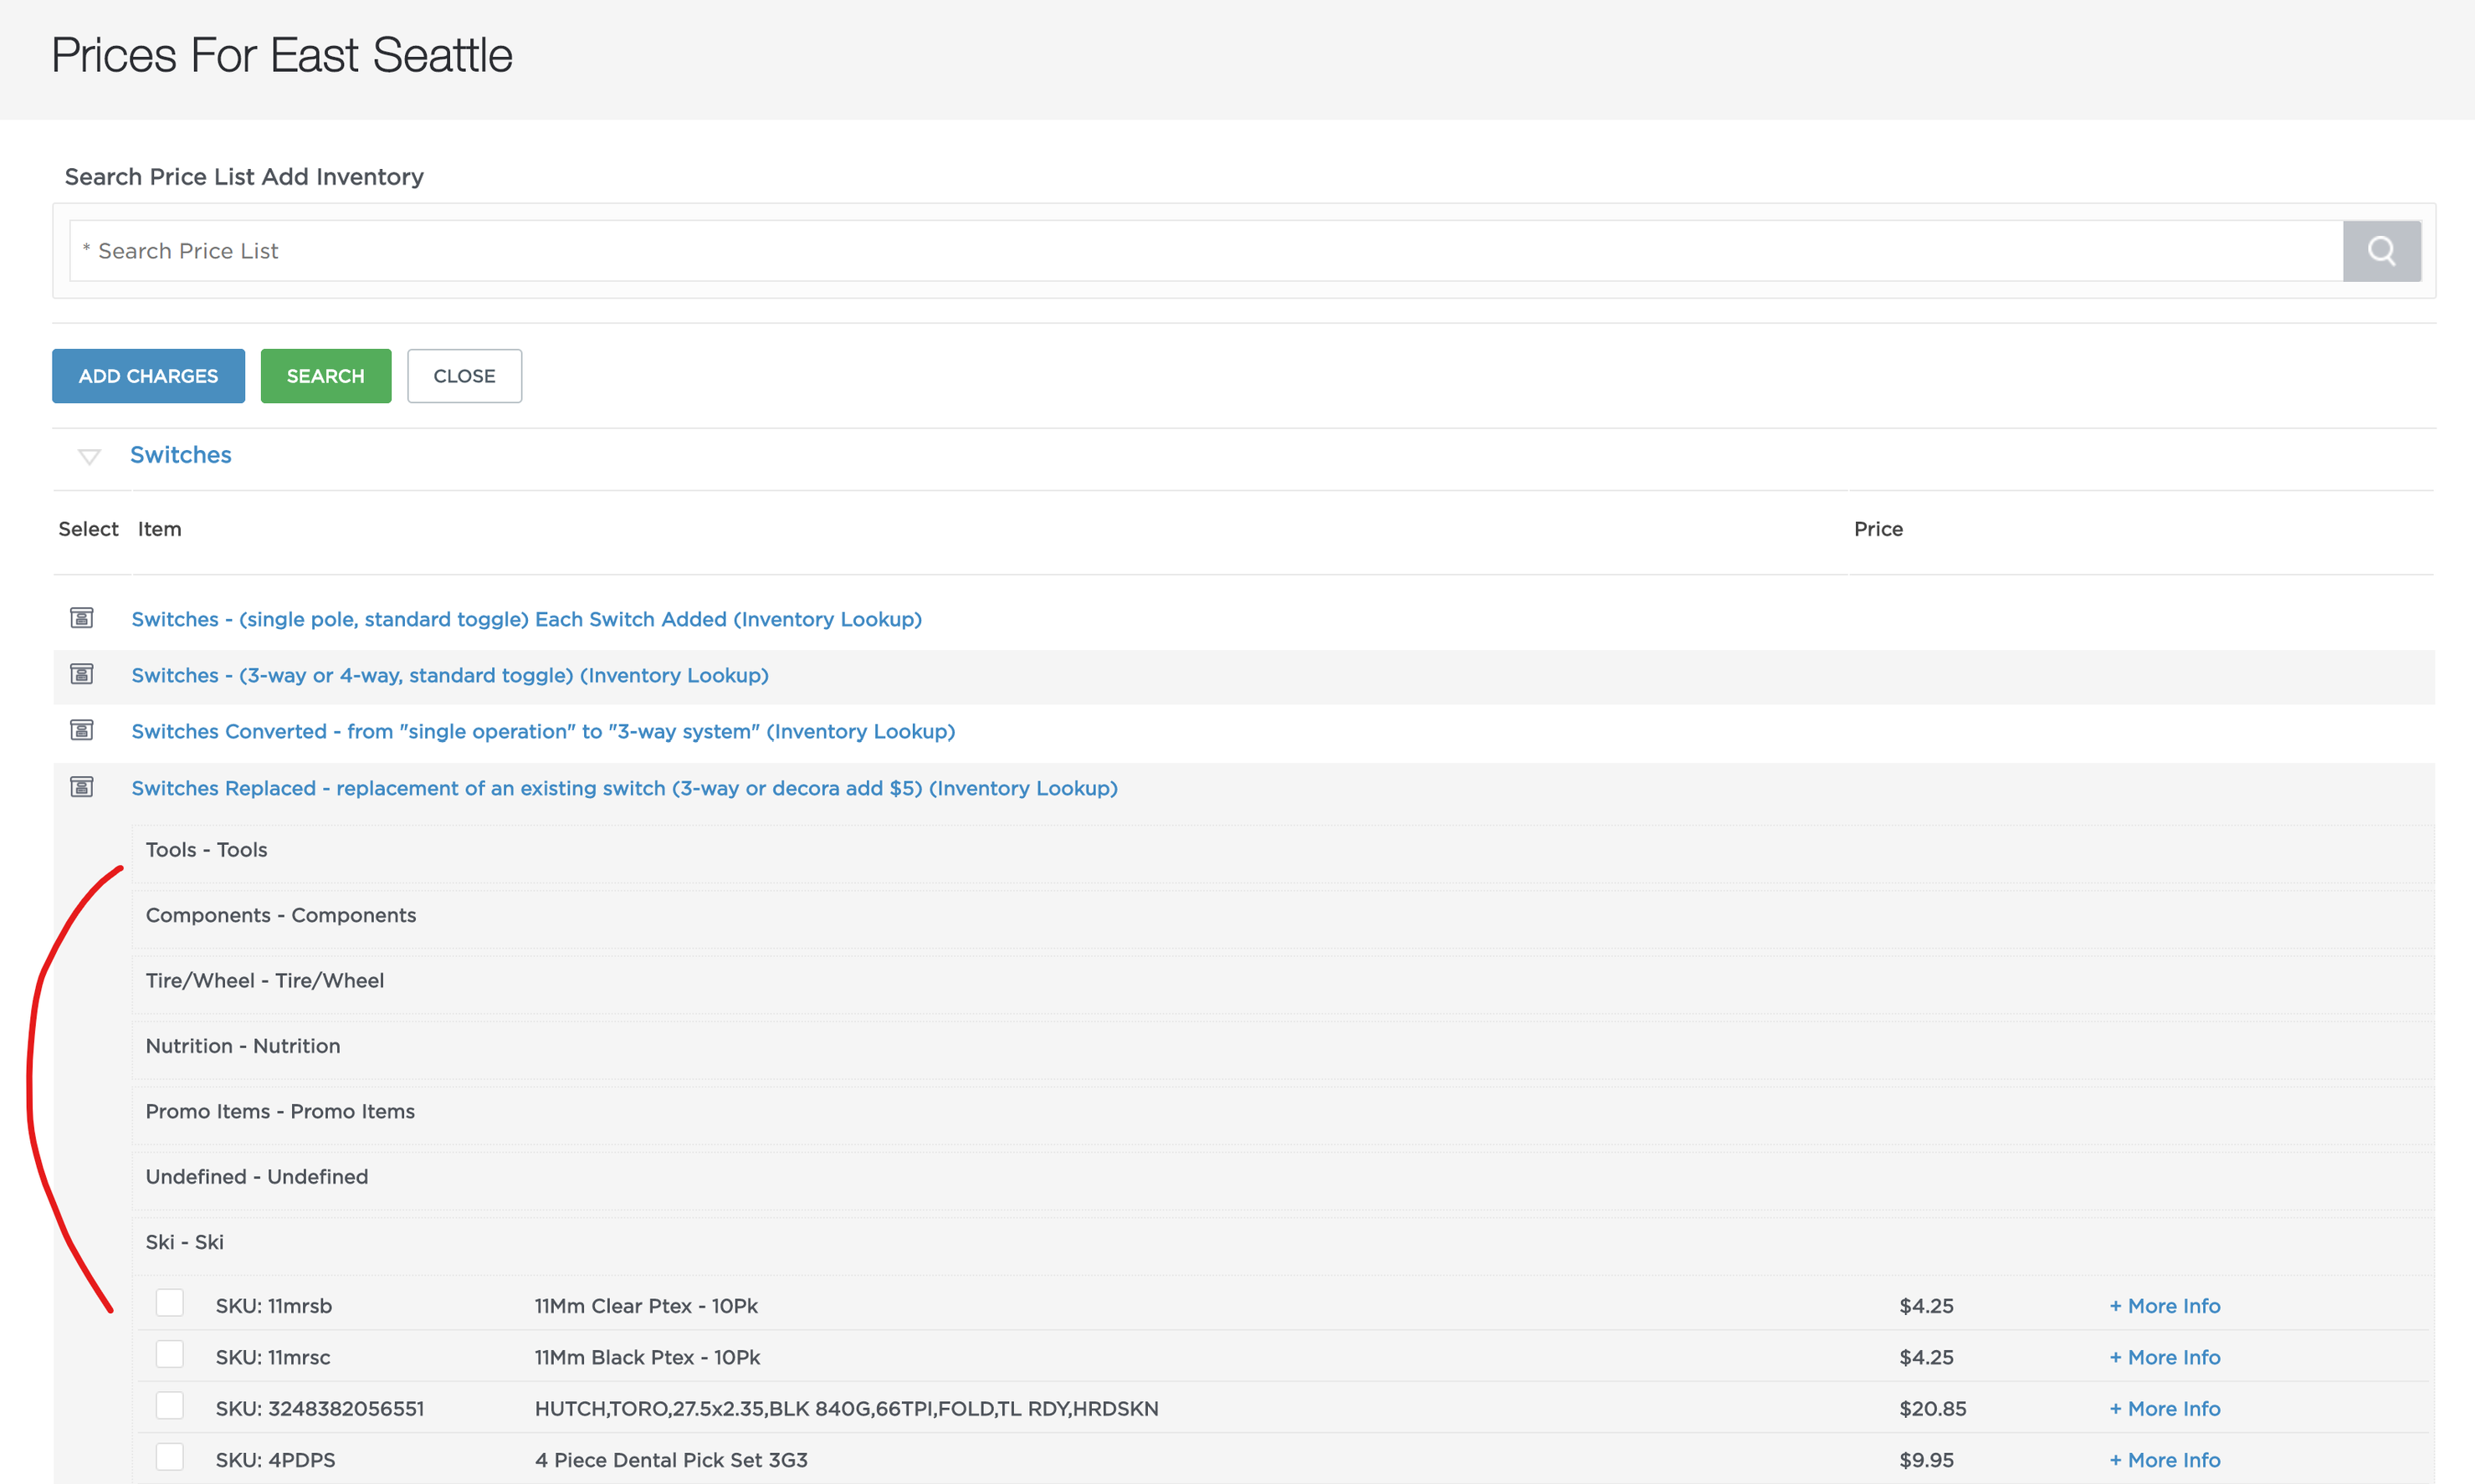The height and width of the screenshot is (1484, 2475).
Task: Click the magnifier search icon button
Action: [2381, 251]
